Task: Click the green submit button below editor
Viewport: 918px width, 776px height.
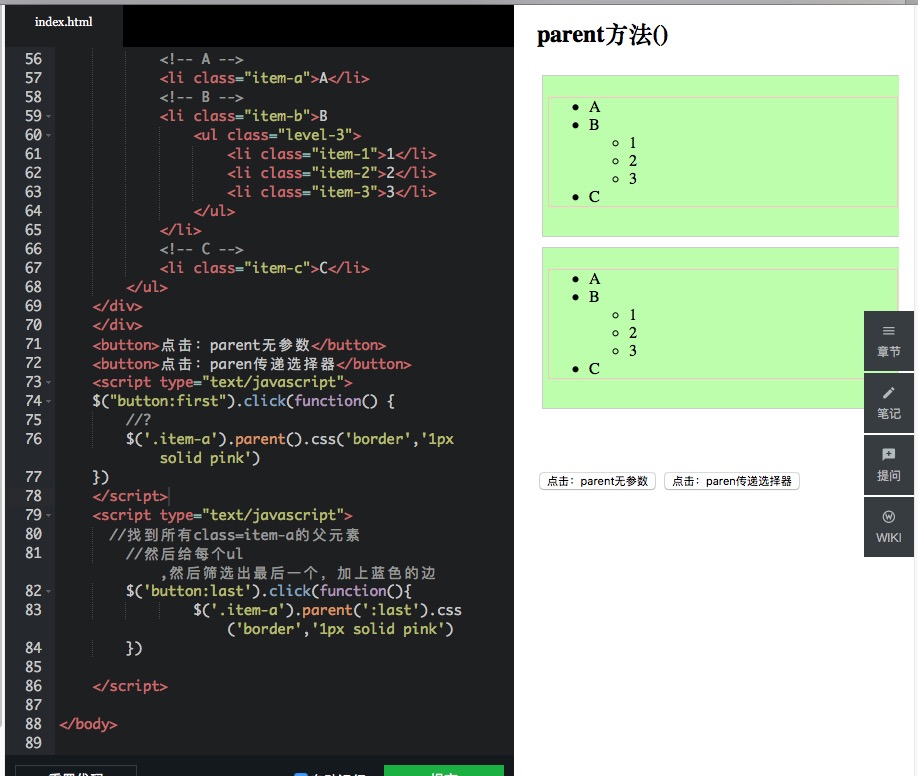Action: (443, 771)
